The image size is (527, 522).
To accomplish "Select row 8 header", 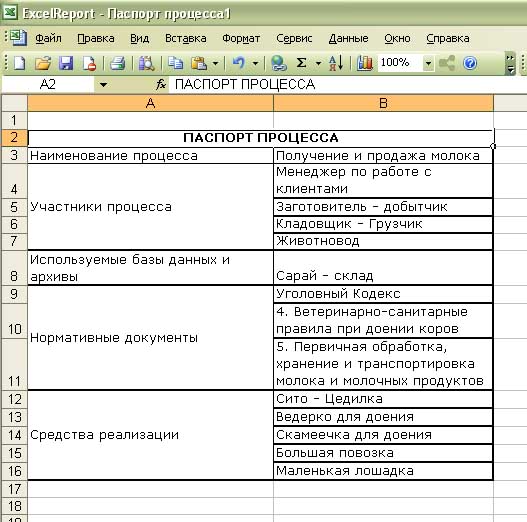I will [x=14, y=268].
